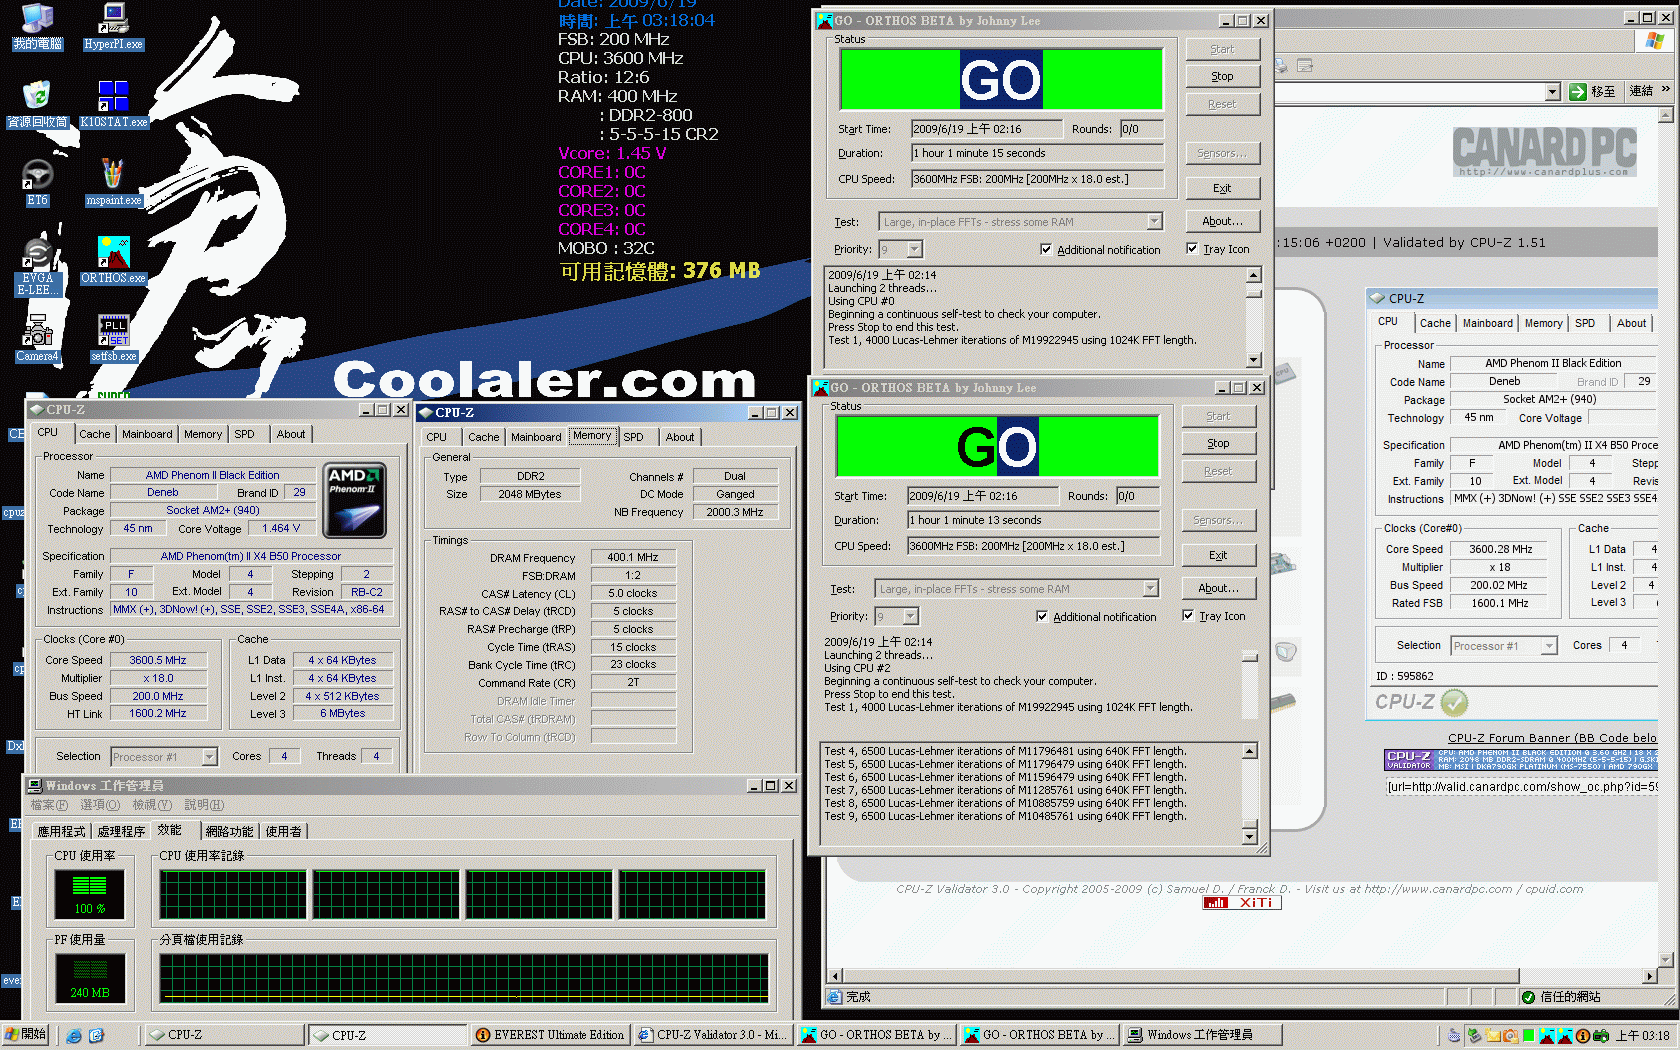Click the BB code URL field on web page

tap(1520, 787)
